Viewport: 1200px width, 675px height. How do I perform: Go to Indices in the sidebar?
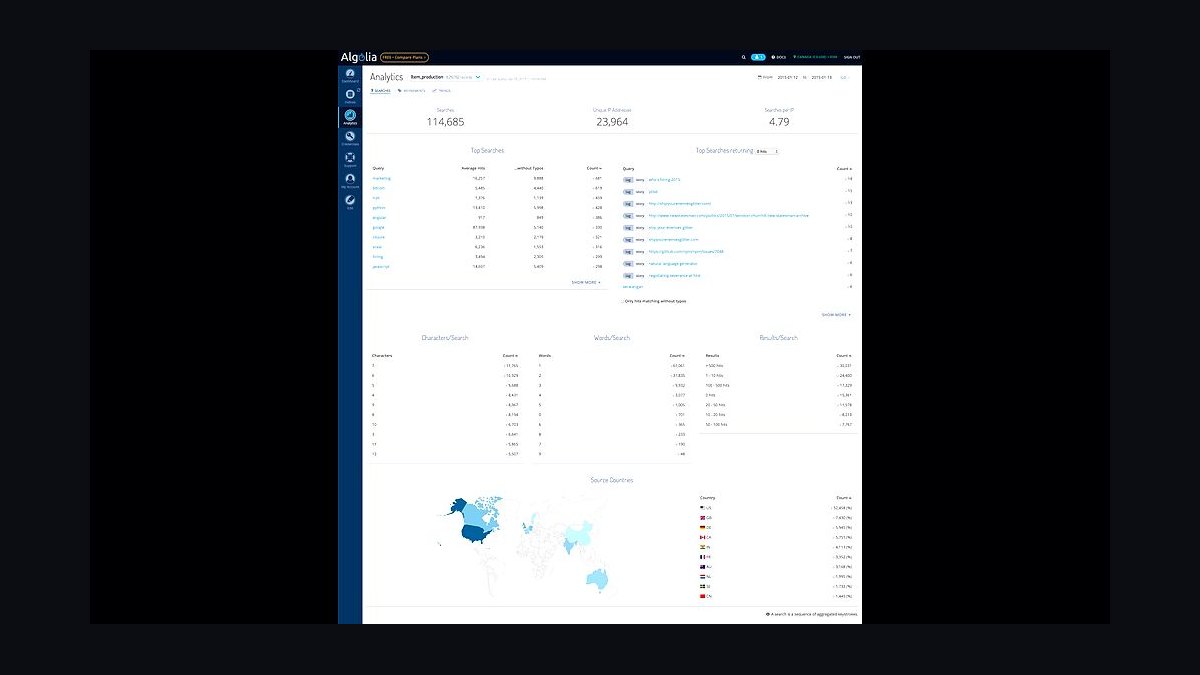(x=350, y=95)
